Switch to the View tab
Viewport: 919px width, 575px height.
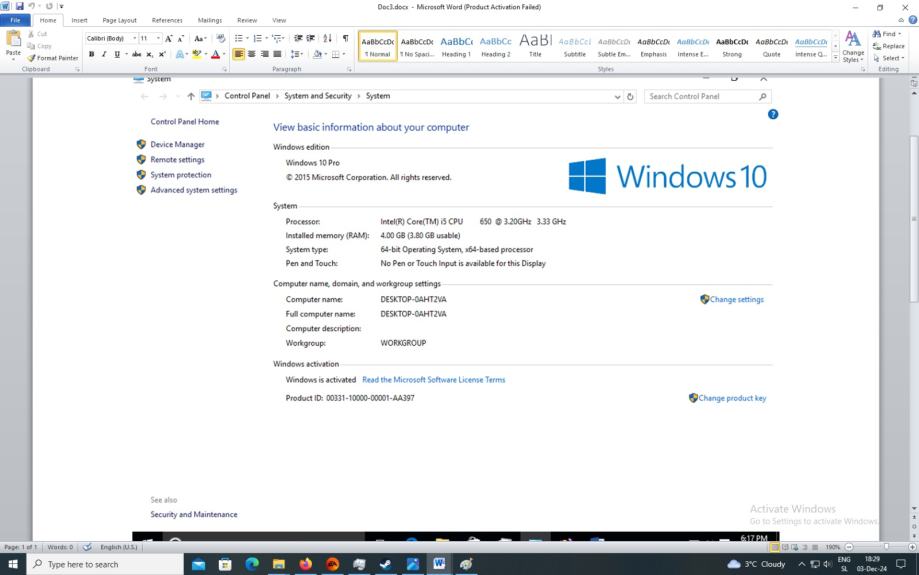[279, 20]
